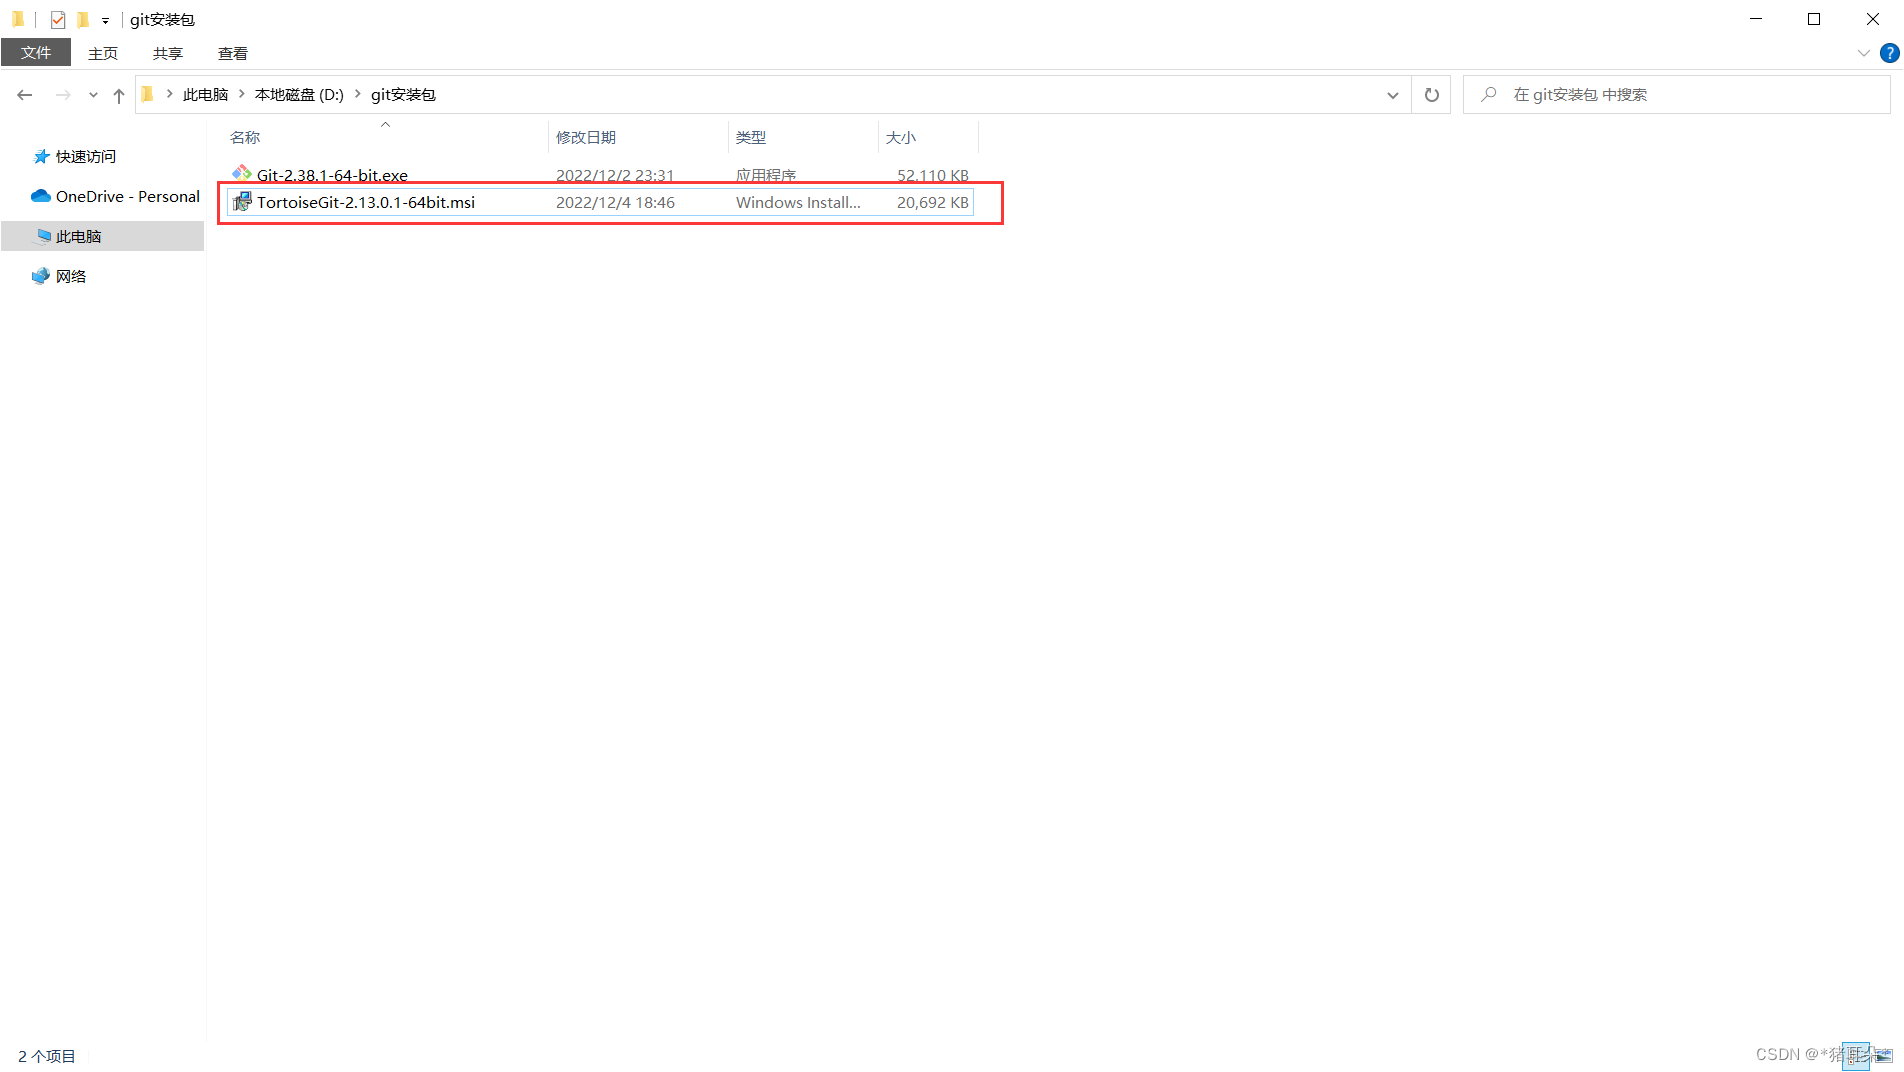
Task: Click the search box for git安装包
Action: point(1676,95)
